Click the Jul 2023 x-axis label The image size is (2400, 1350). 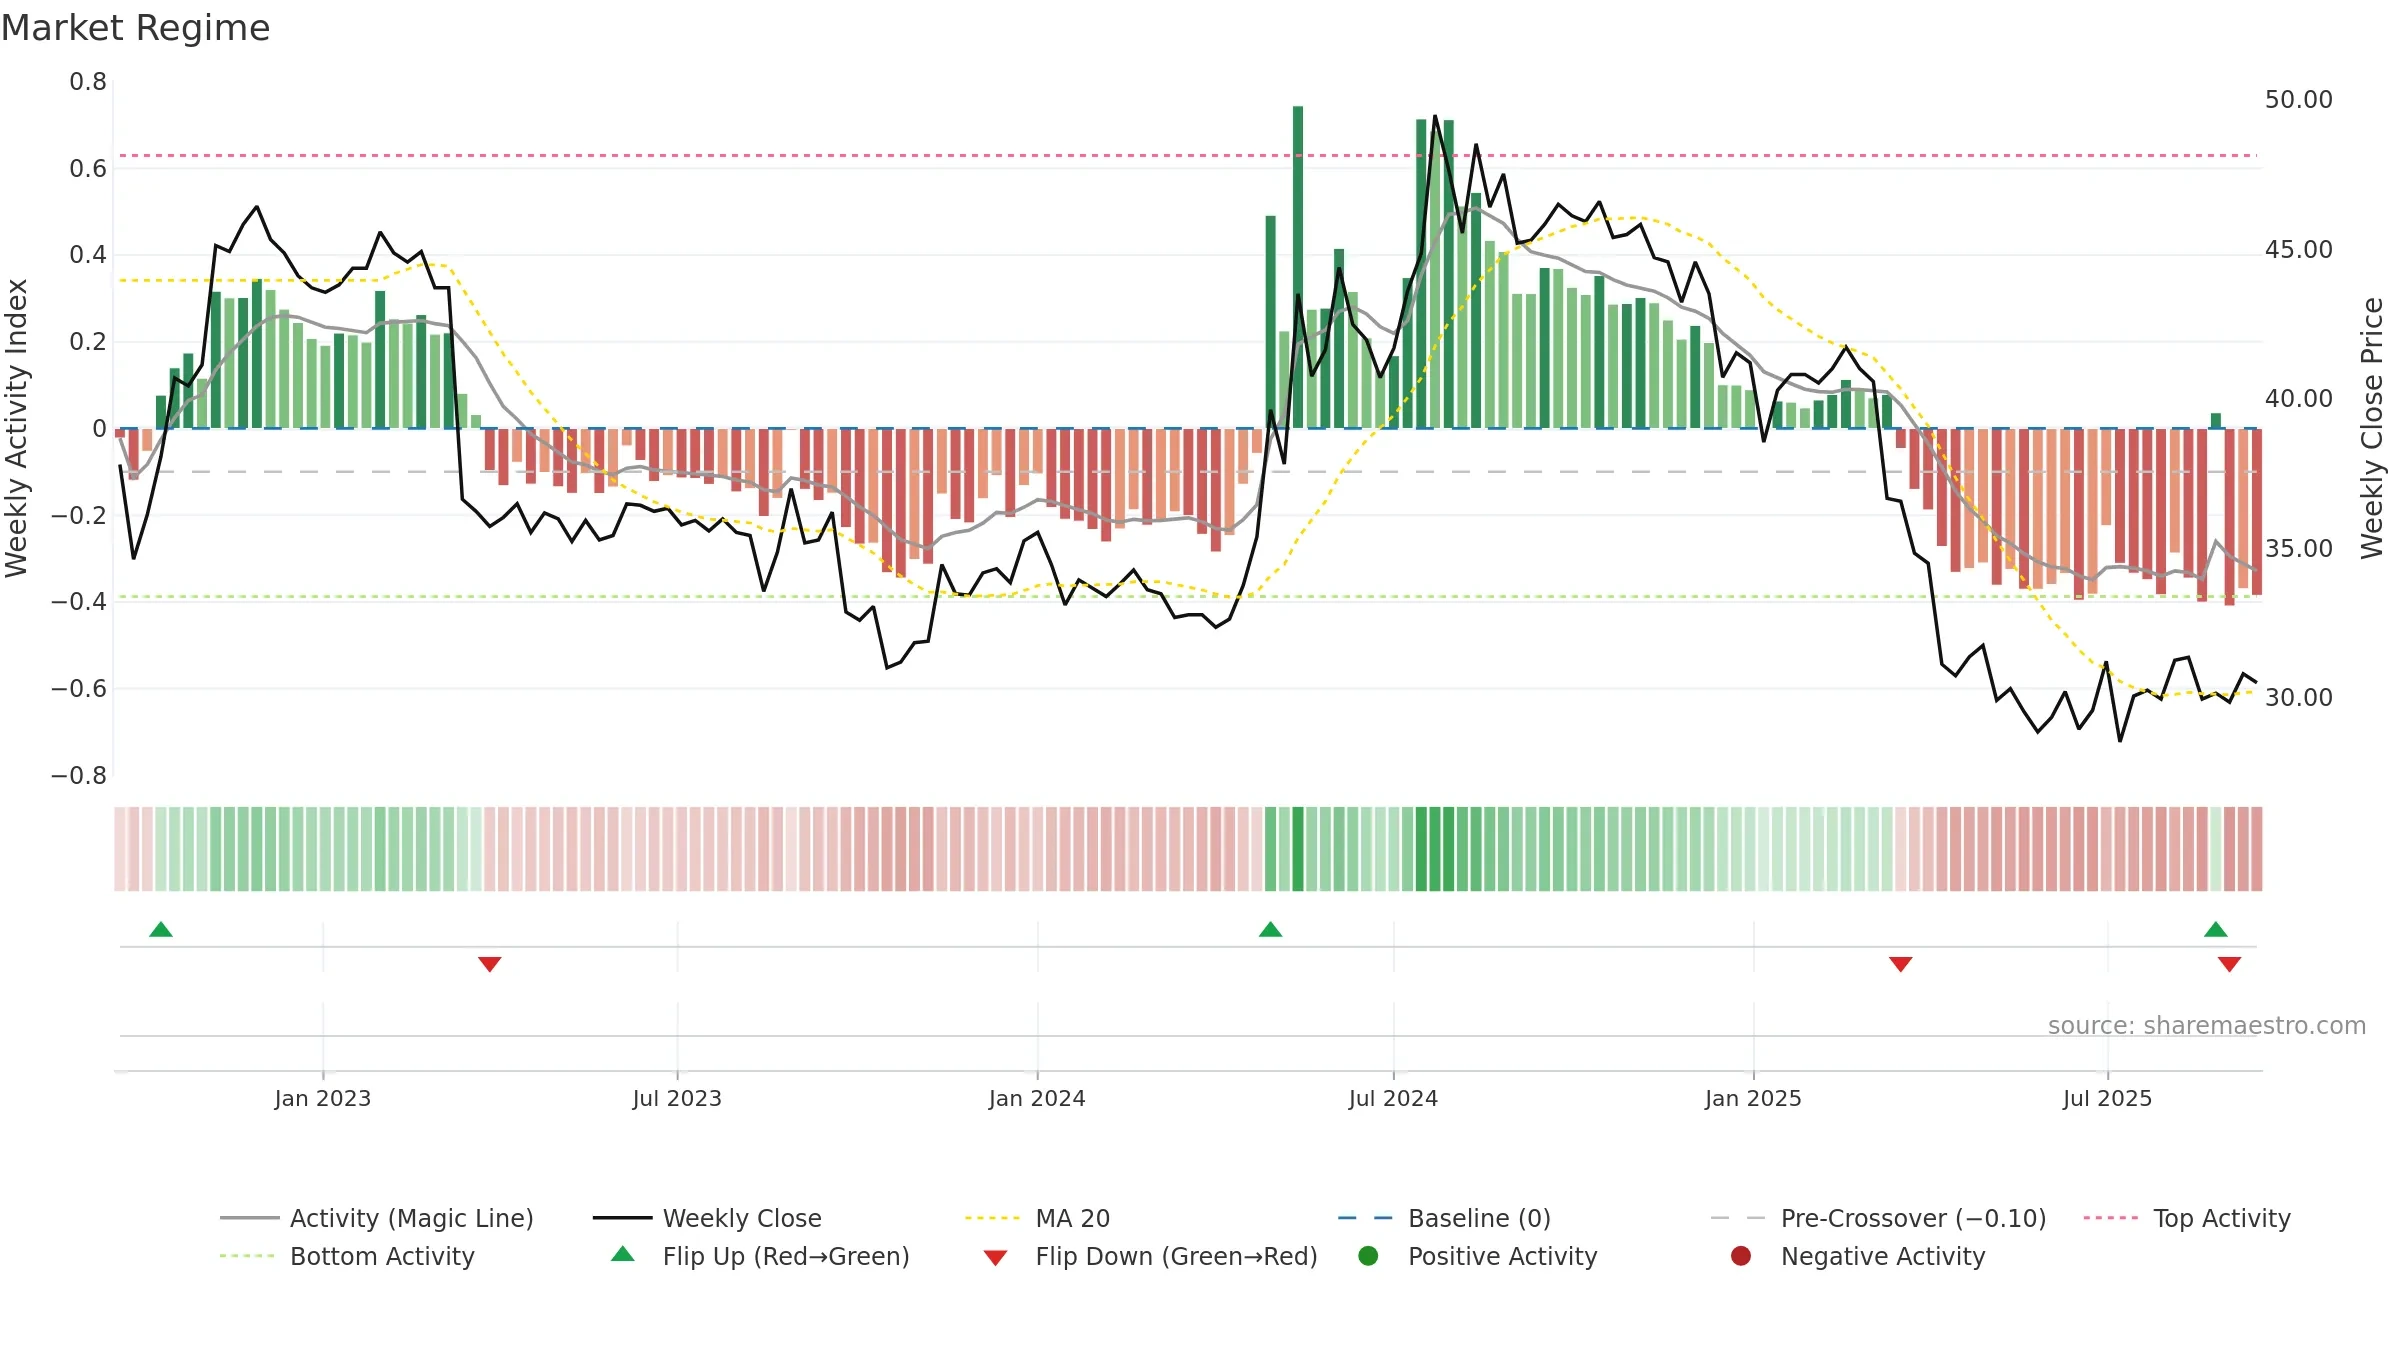tap(677, 1099)
